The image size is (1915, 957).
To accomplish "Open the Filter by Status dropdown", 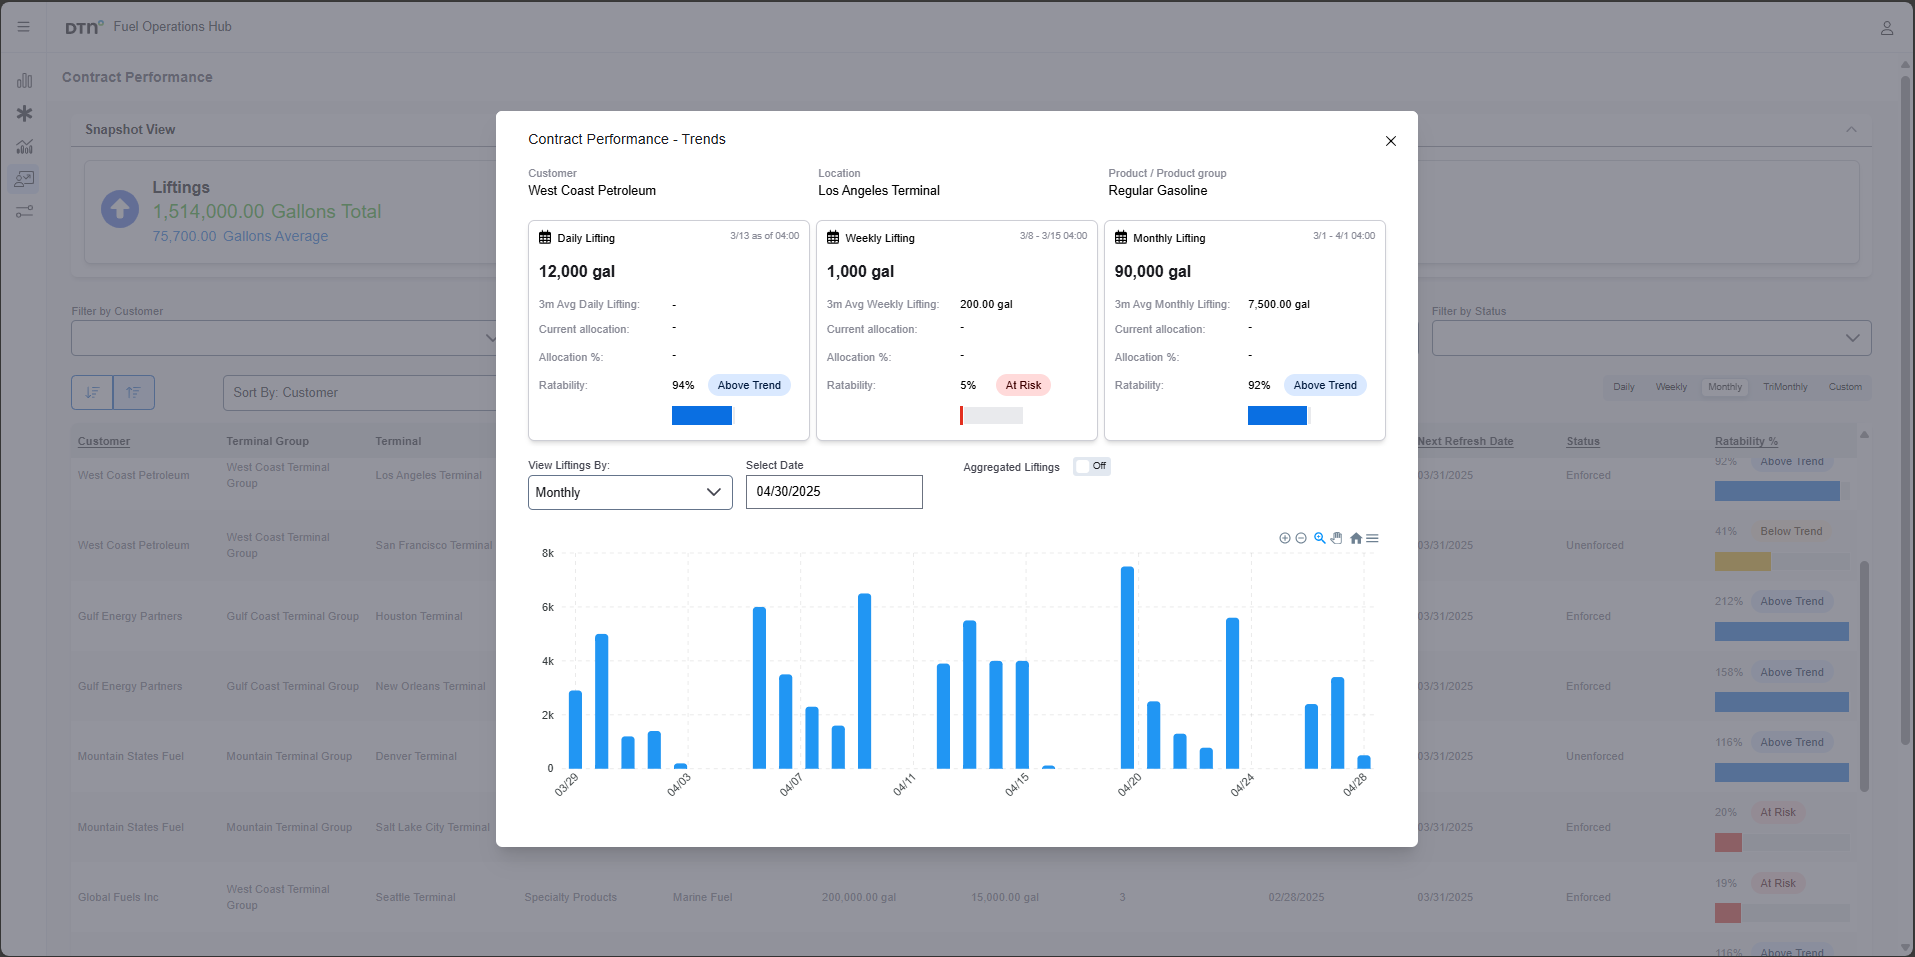I will click(1651, 338).
